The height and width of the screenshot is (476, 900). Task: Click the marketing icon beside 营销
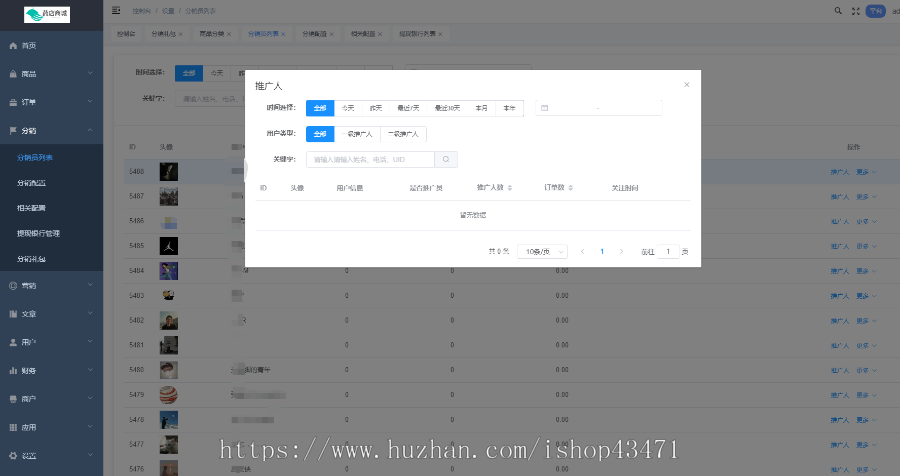[x=13, y=285]
